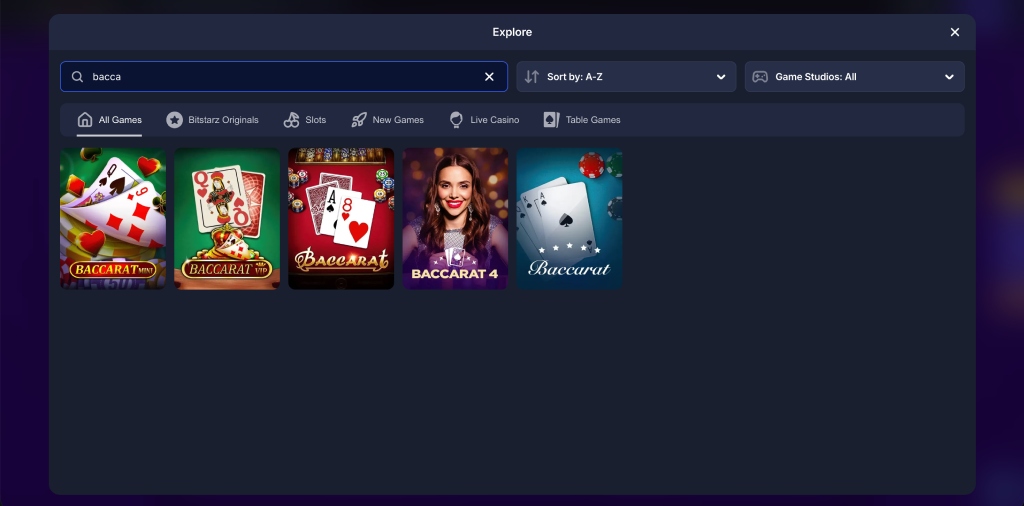Open the blue Baccarat game thumbnail
1024x506 pixels.
(569, 218)
